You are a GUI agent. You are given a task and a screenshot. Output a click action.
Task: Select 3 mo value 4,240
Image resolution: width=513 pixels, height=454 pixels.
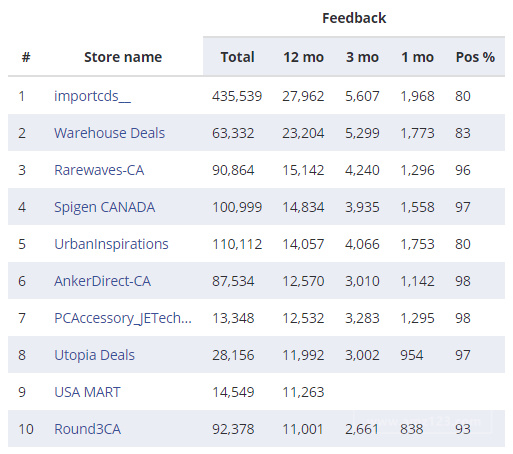coord(362,170)
